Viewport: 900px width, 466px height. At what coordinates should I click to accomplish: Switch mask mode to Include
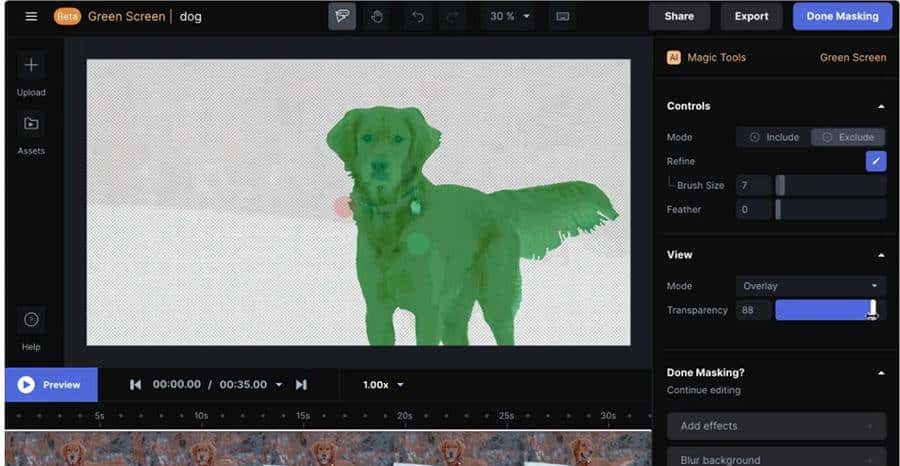[x=774, y=137]
